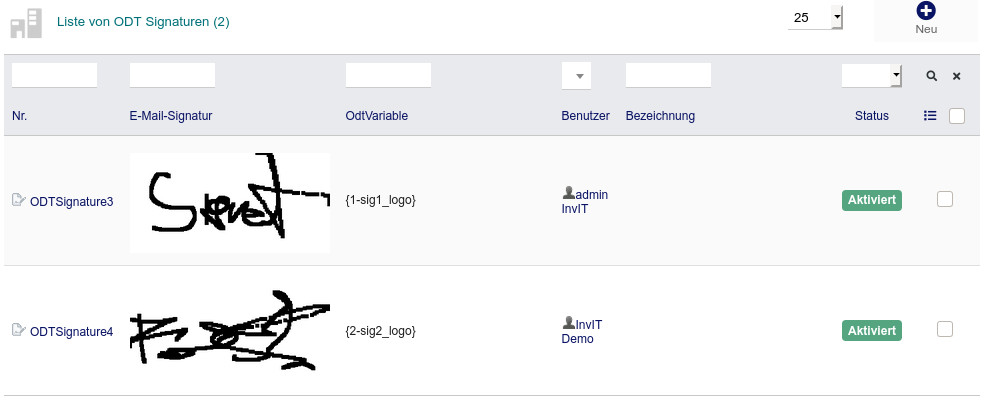Viewport: 987px width, 406px height.
Task: Open the ODTSignature3 link
Action: [72, 202]
